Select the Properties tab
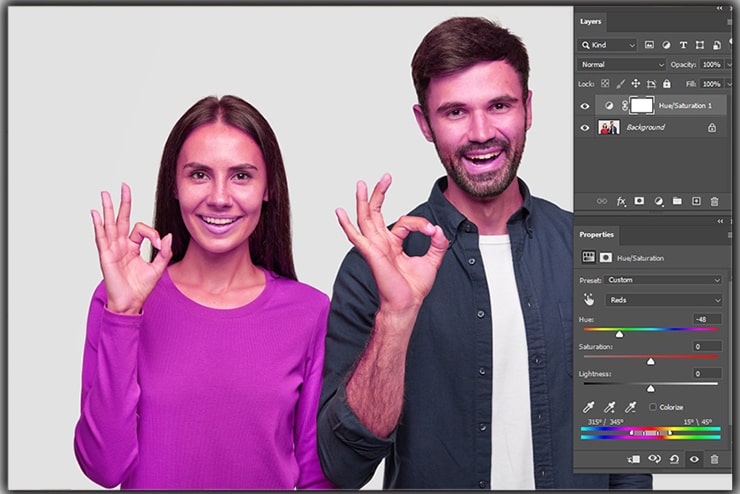 (x=597, y=234)
